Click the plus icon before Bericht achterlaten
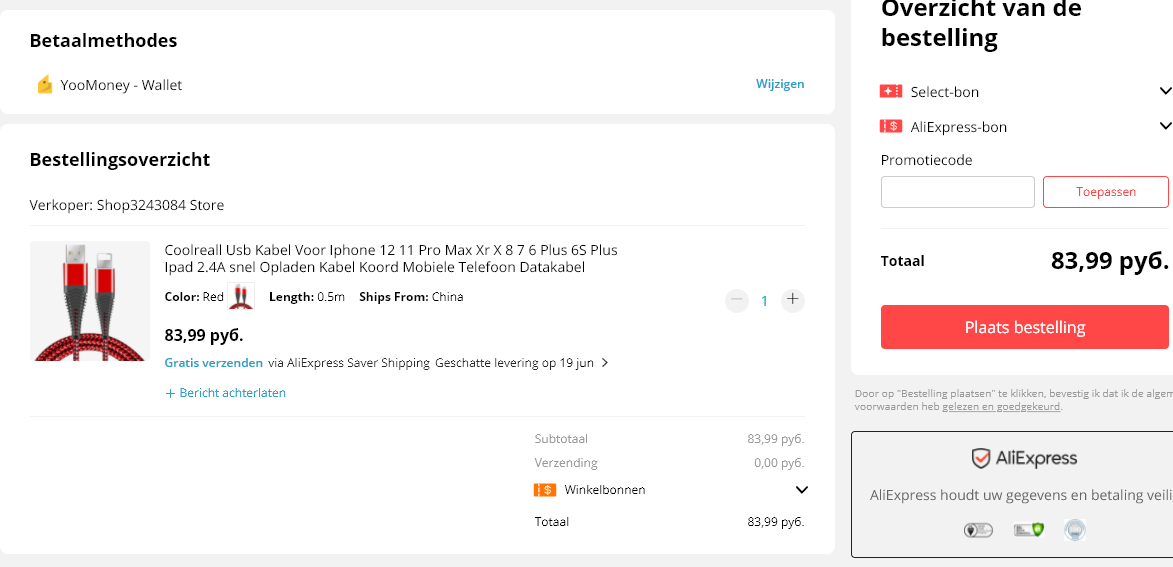 point(170,393)
